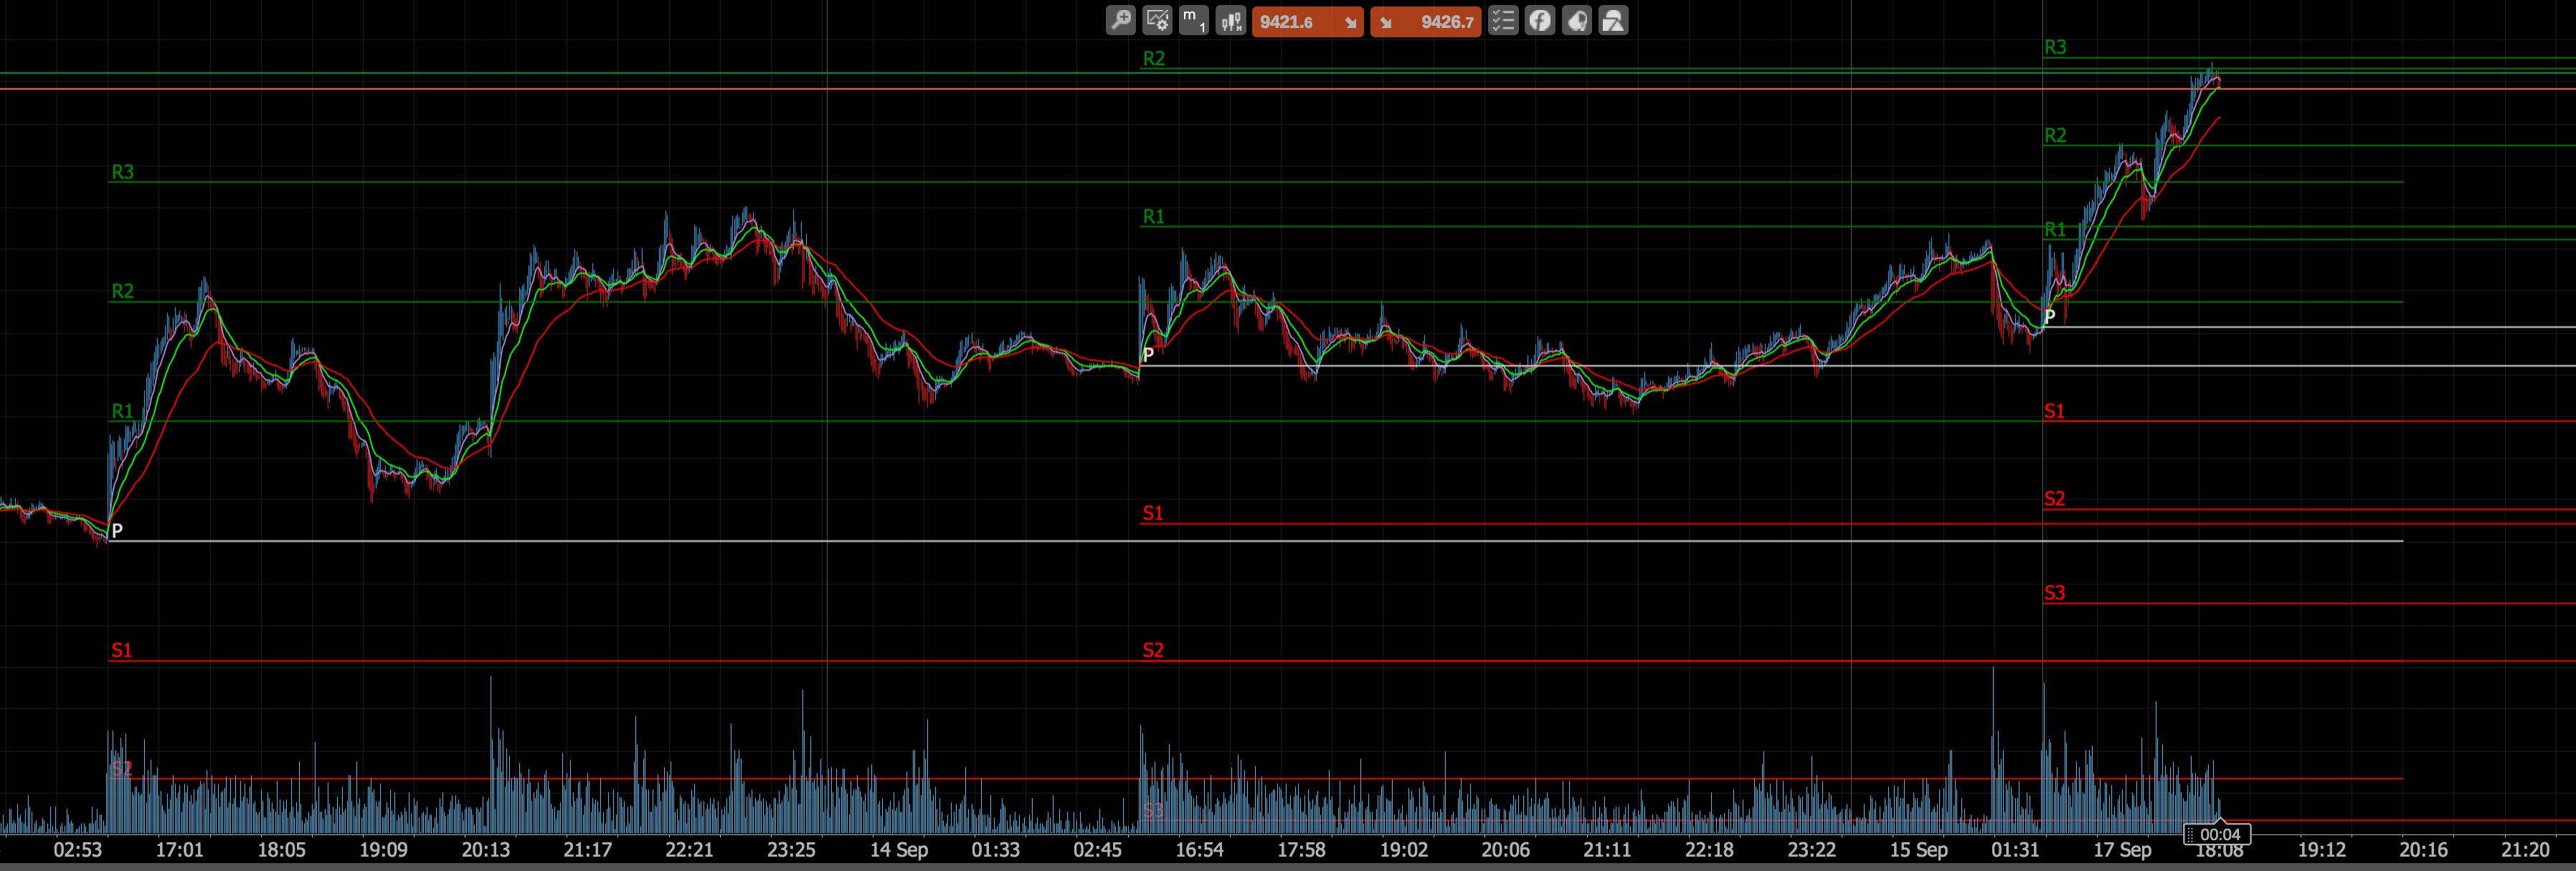Click the '20:13' time axis label
This screenshot has width=2576, height=871.
click(x=485, y=850)
